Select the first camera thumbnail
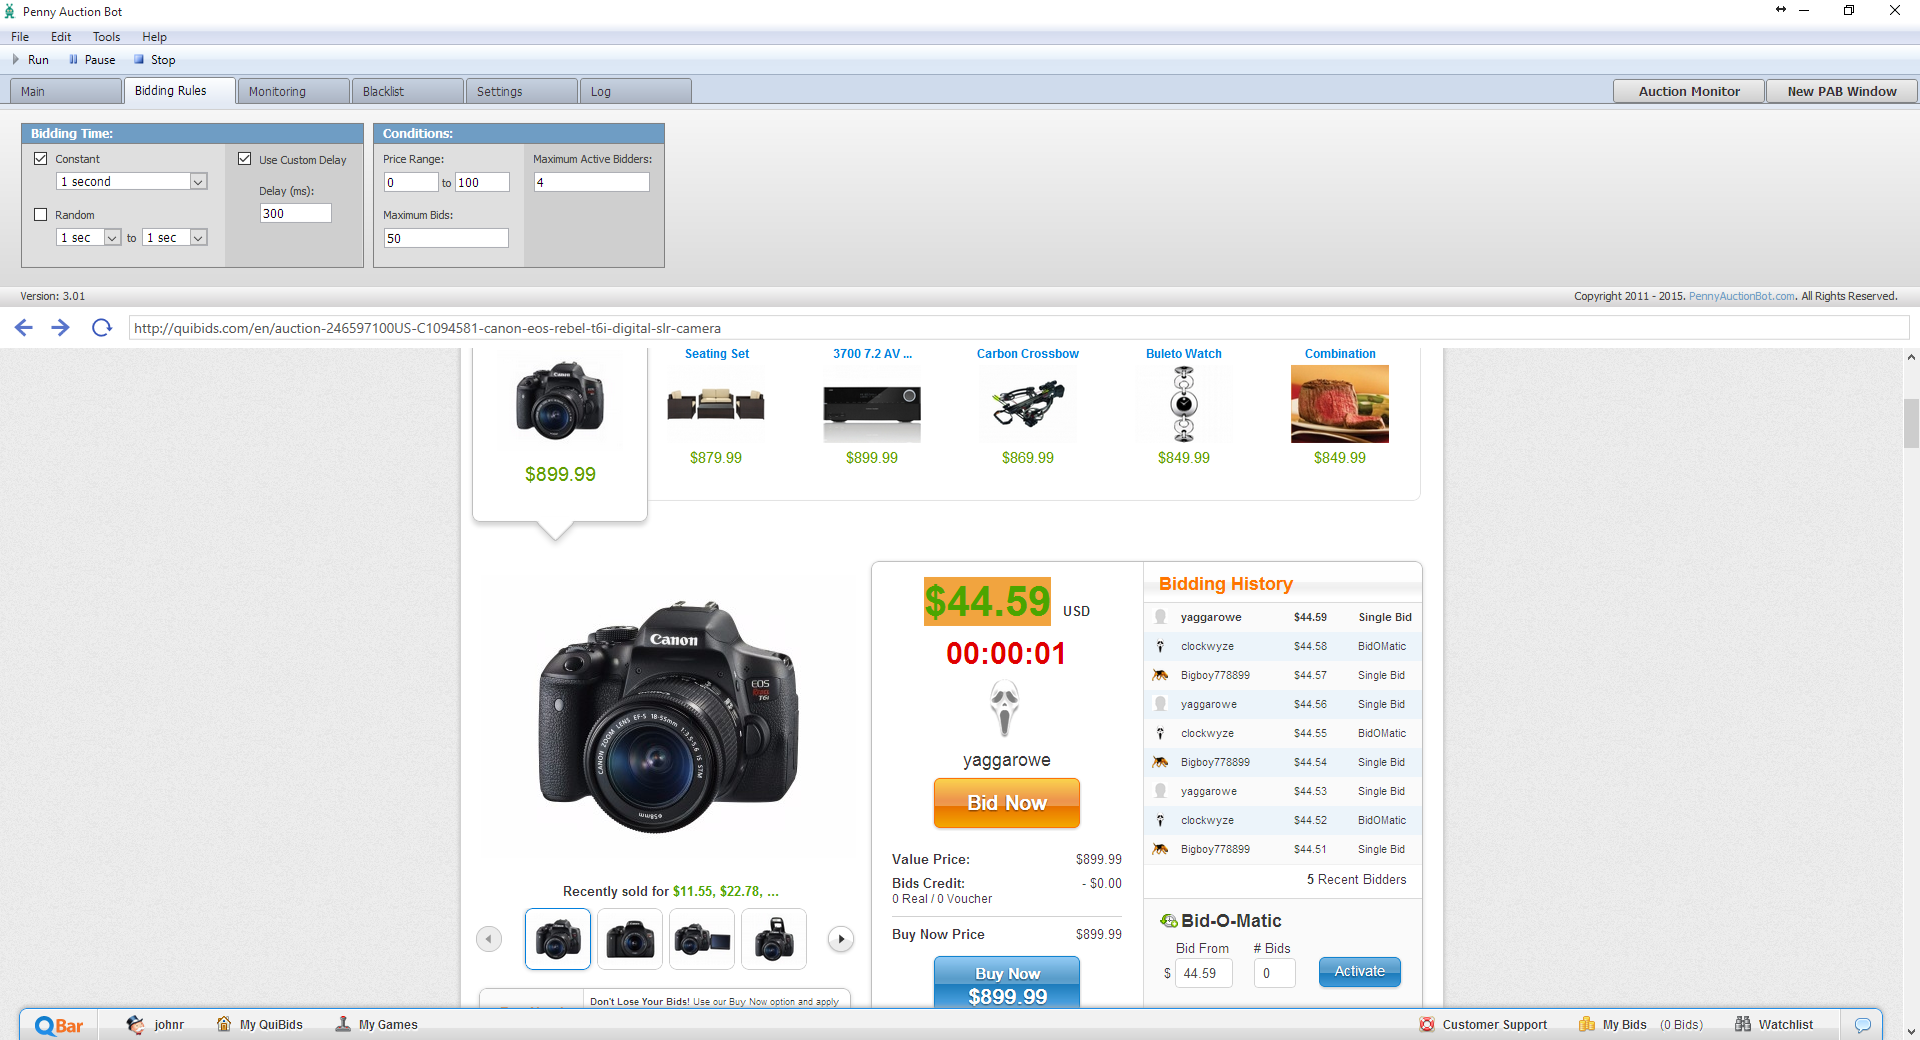Image resolution: width=1920 pixels, height=1040 pixels. pyautogui.click(x=558, y=939)
